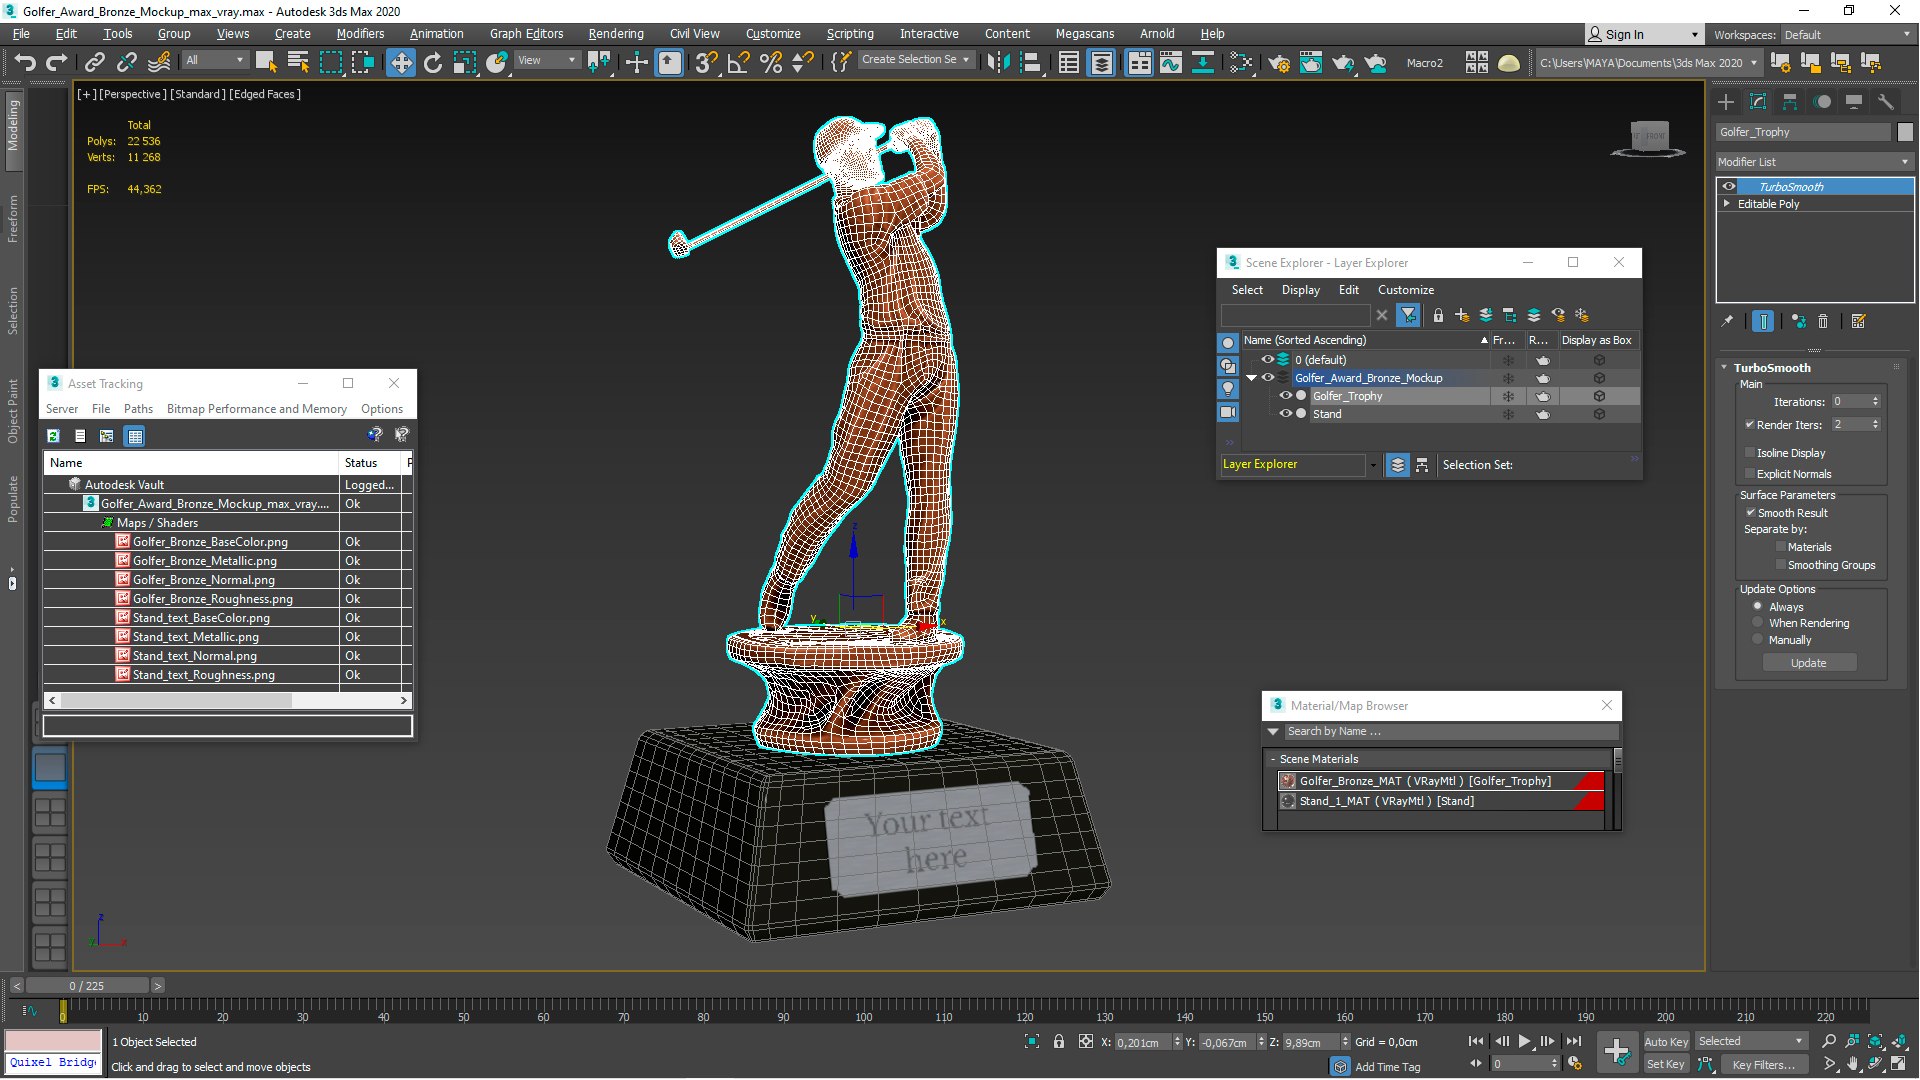Enable the Isoline Display checkbox

(1750, 453)
